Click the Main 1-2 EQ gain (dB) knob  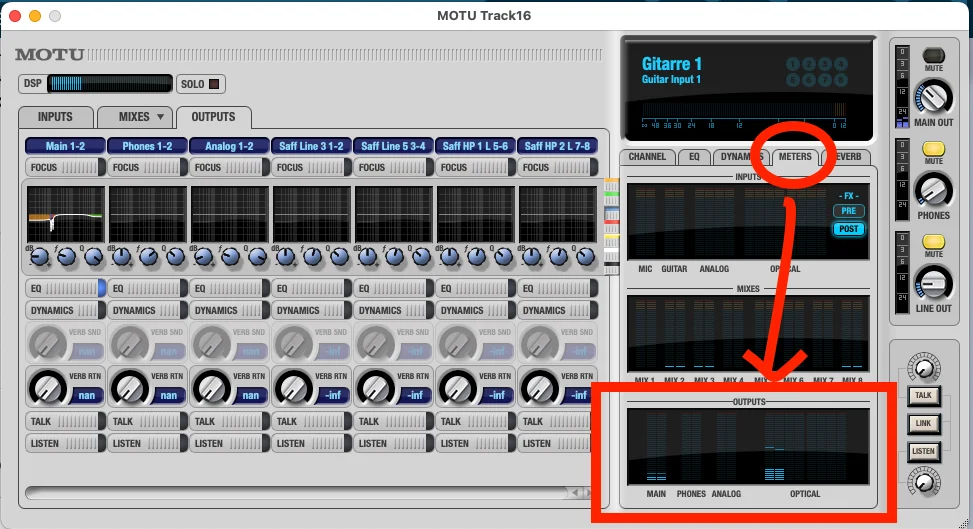pos(39,256)
